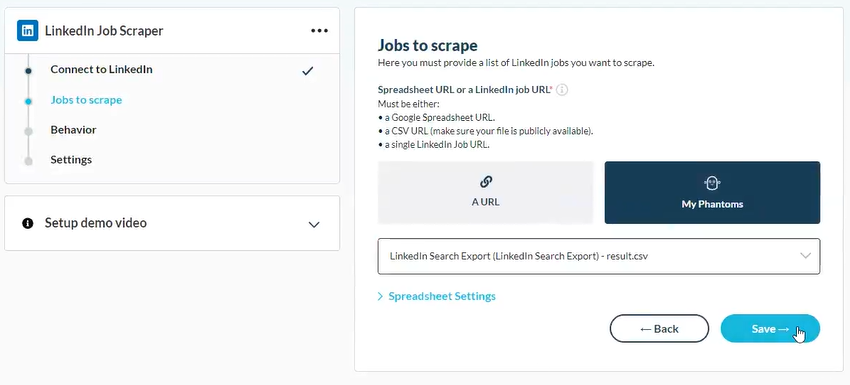Click the LinkedIn logo icon
This screenshot has width=850, height=385.
(27, 31)
